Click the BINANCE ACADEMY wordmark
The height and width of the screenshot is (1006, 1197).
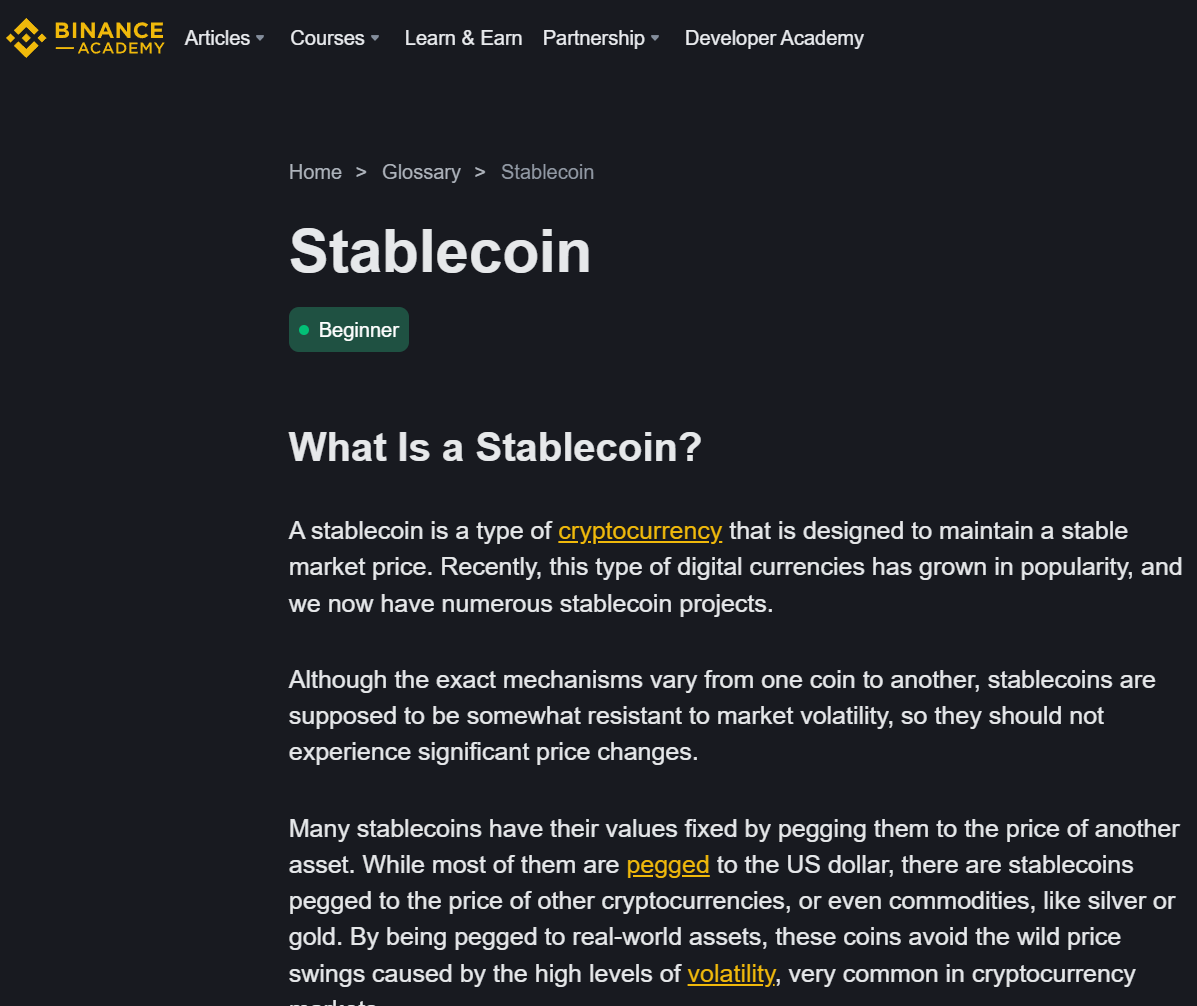point(109,38)
